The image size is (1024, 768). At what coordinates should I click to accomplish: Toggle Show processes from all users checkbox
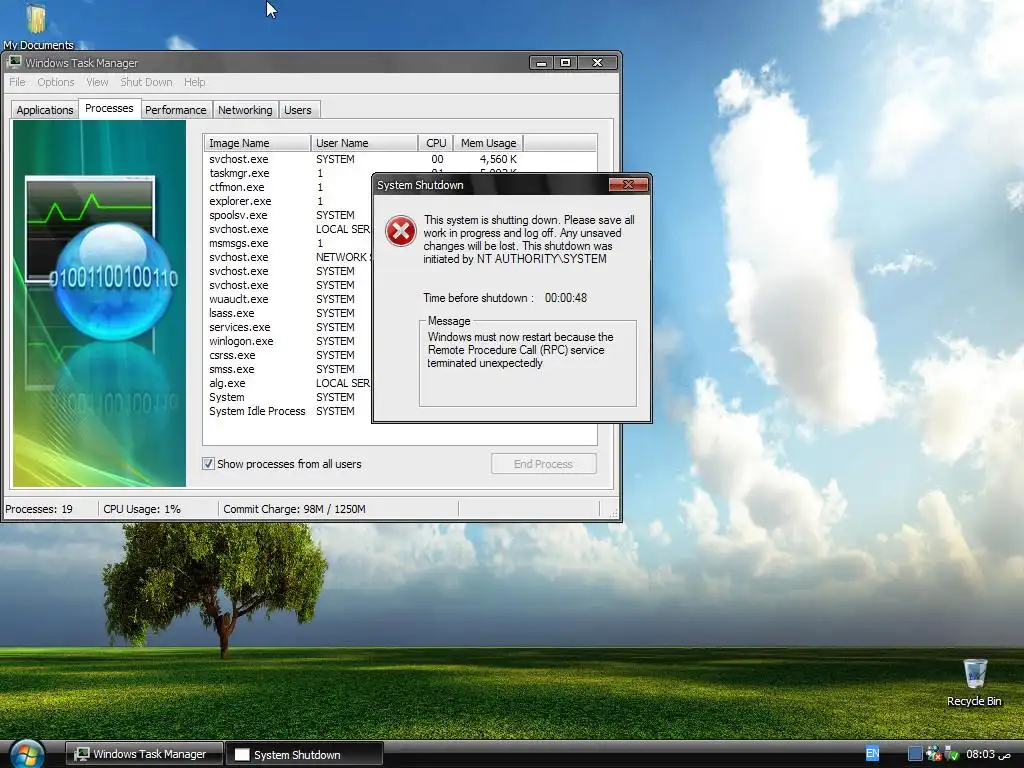[208, 464]
